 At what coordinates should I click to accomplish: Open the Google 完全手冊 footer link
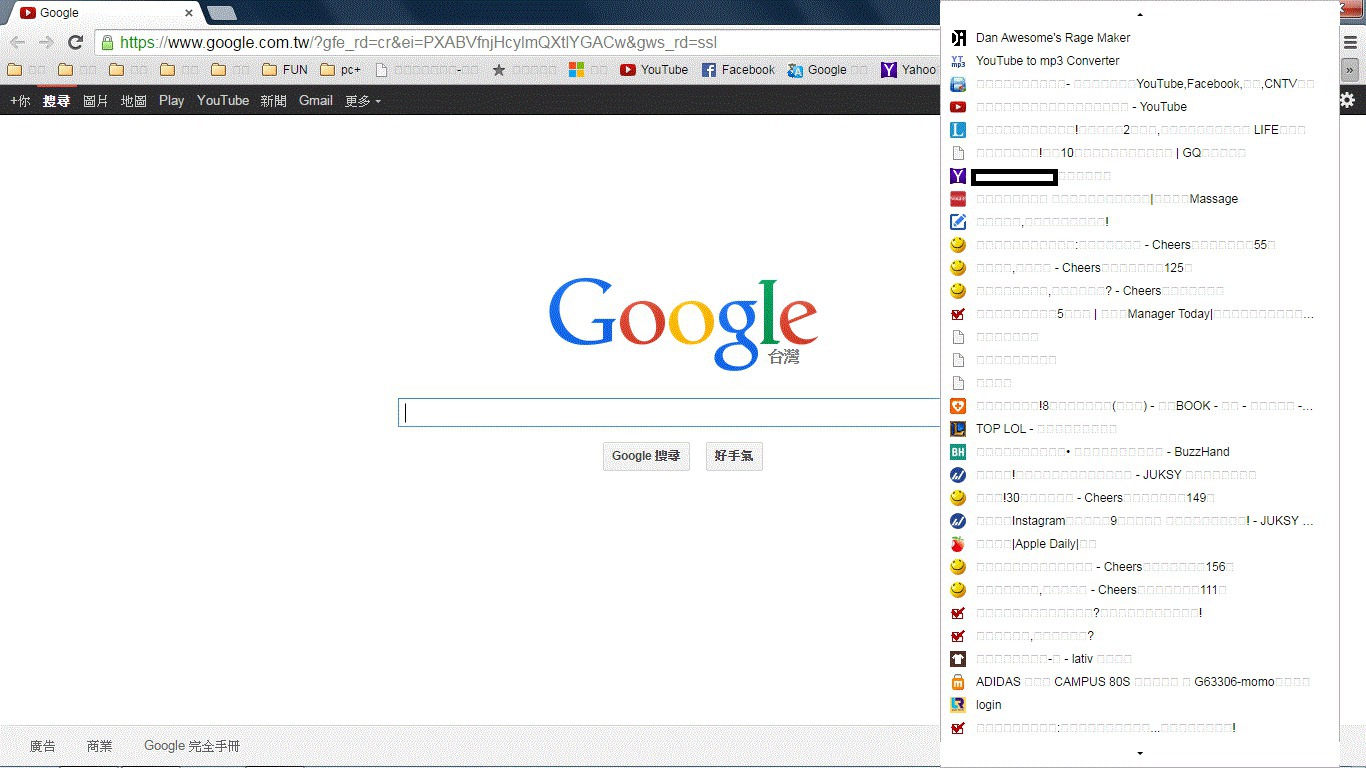(192, 746)
